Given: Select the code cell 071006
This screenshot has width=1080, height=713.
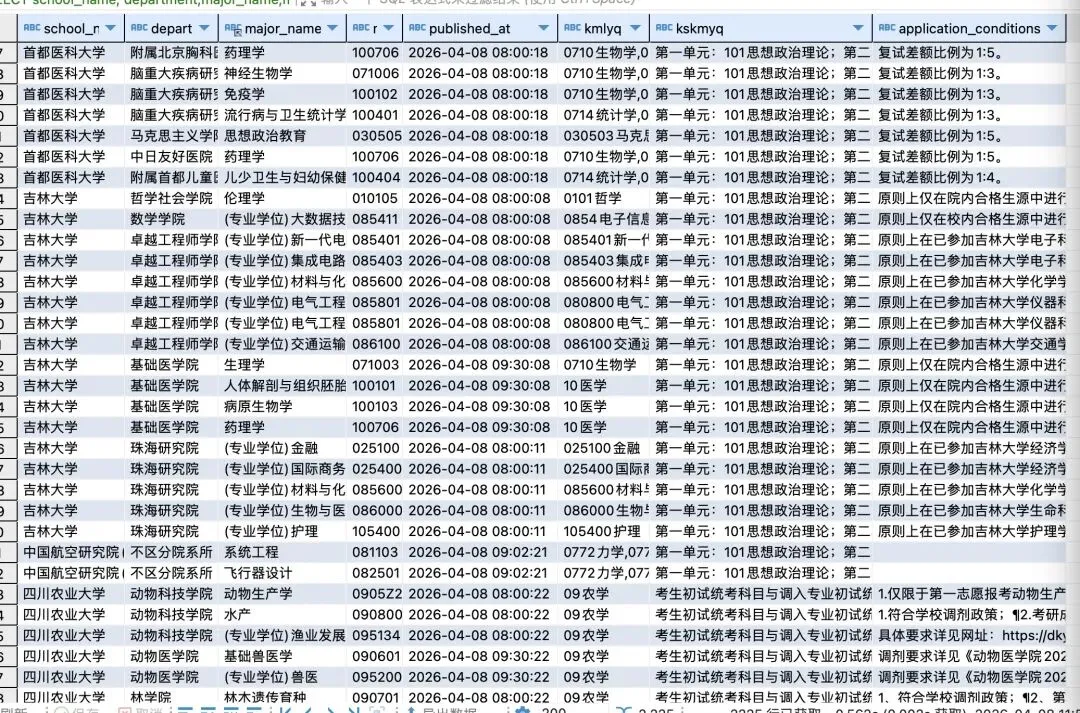Looking at the screenshot, I should click(x=375, y=73).
